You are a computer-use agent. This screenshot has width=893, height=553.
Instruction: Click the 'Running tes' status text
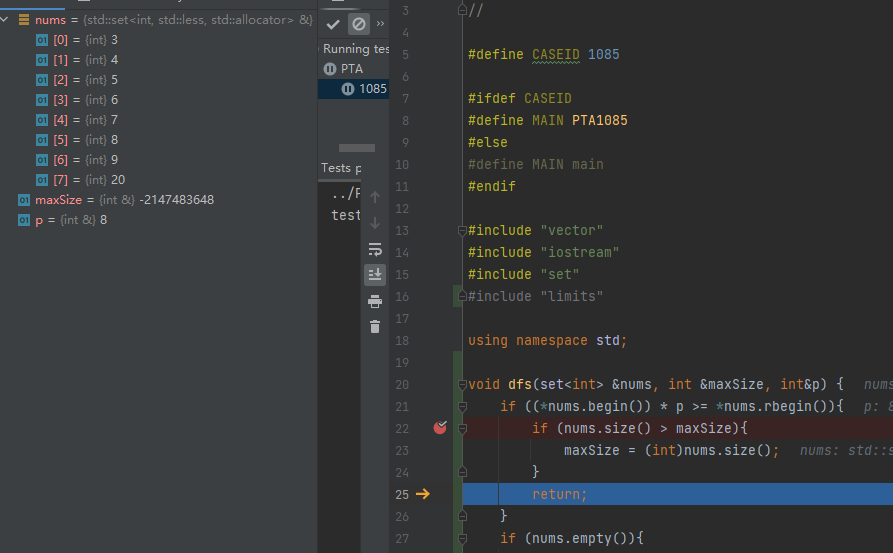(356, 49)
